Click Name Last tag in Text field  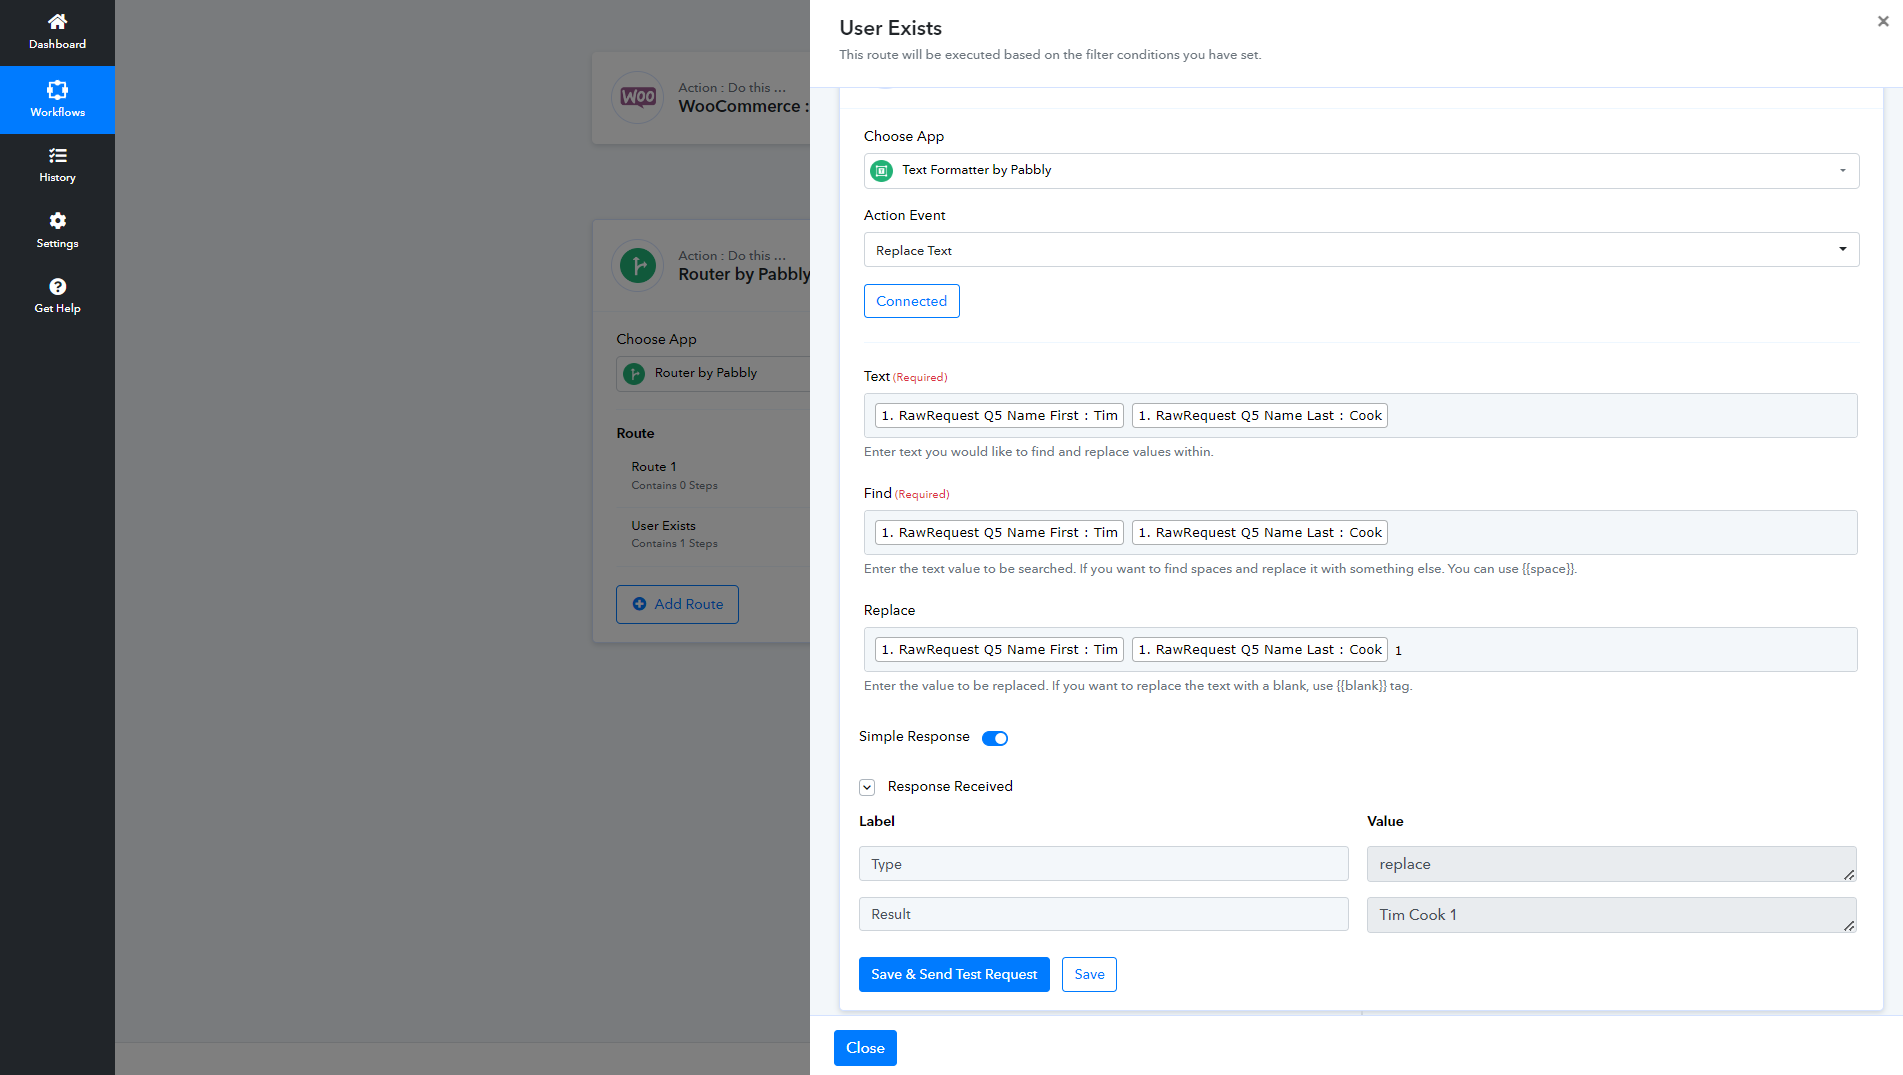1259,416
